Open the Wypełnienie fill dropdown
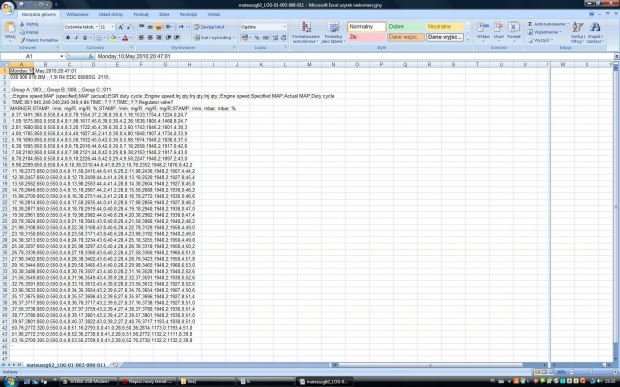The image size is (620, 387). pyautogui.click(x=545, y=32)
